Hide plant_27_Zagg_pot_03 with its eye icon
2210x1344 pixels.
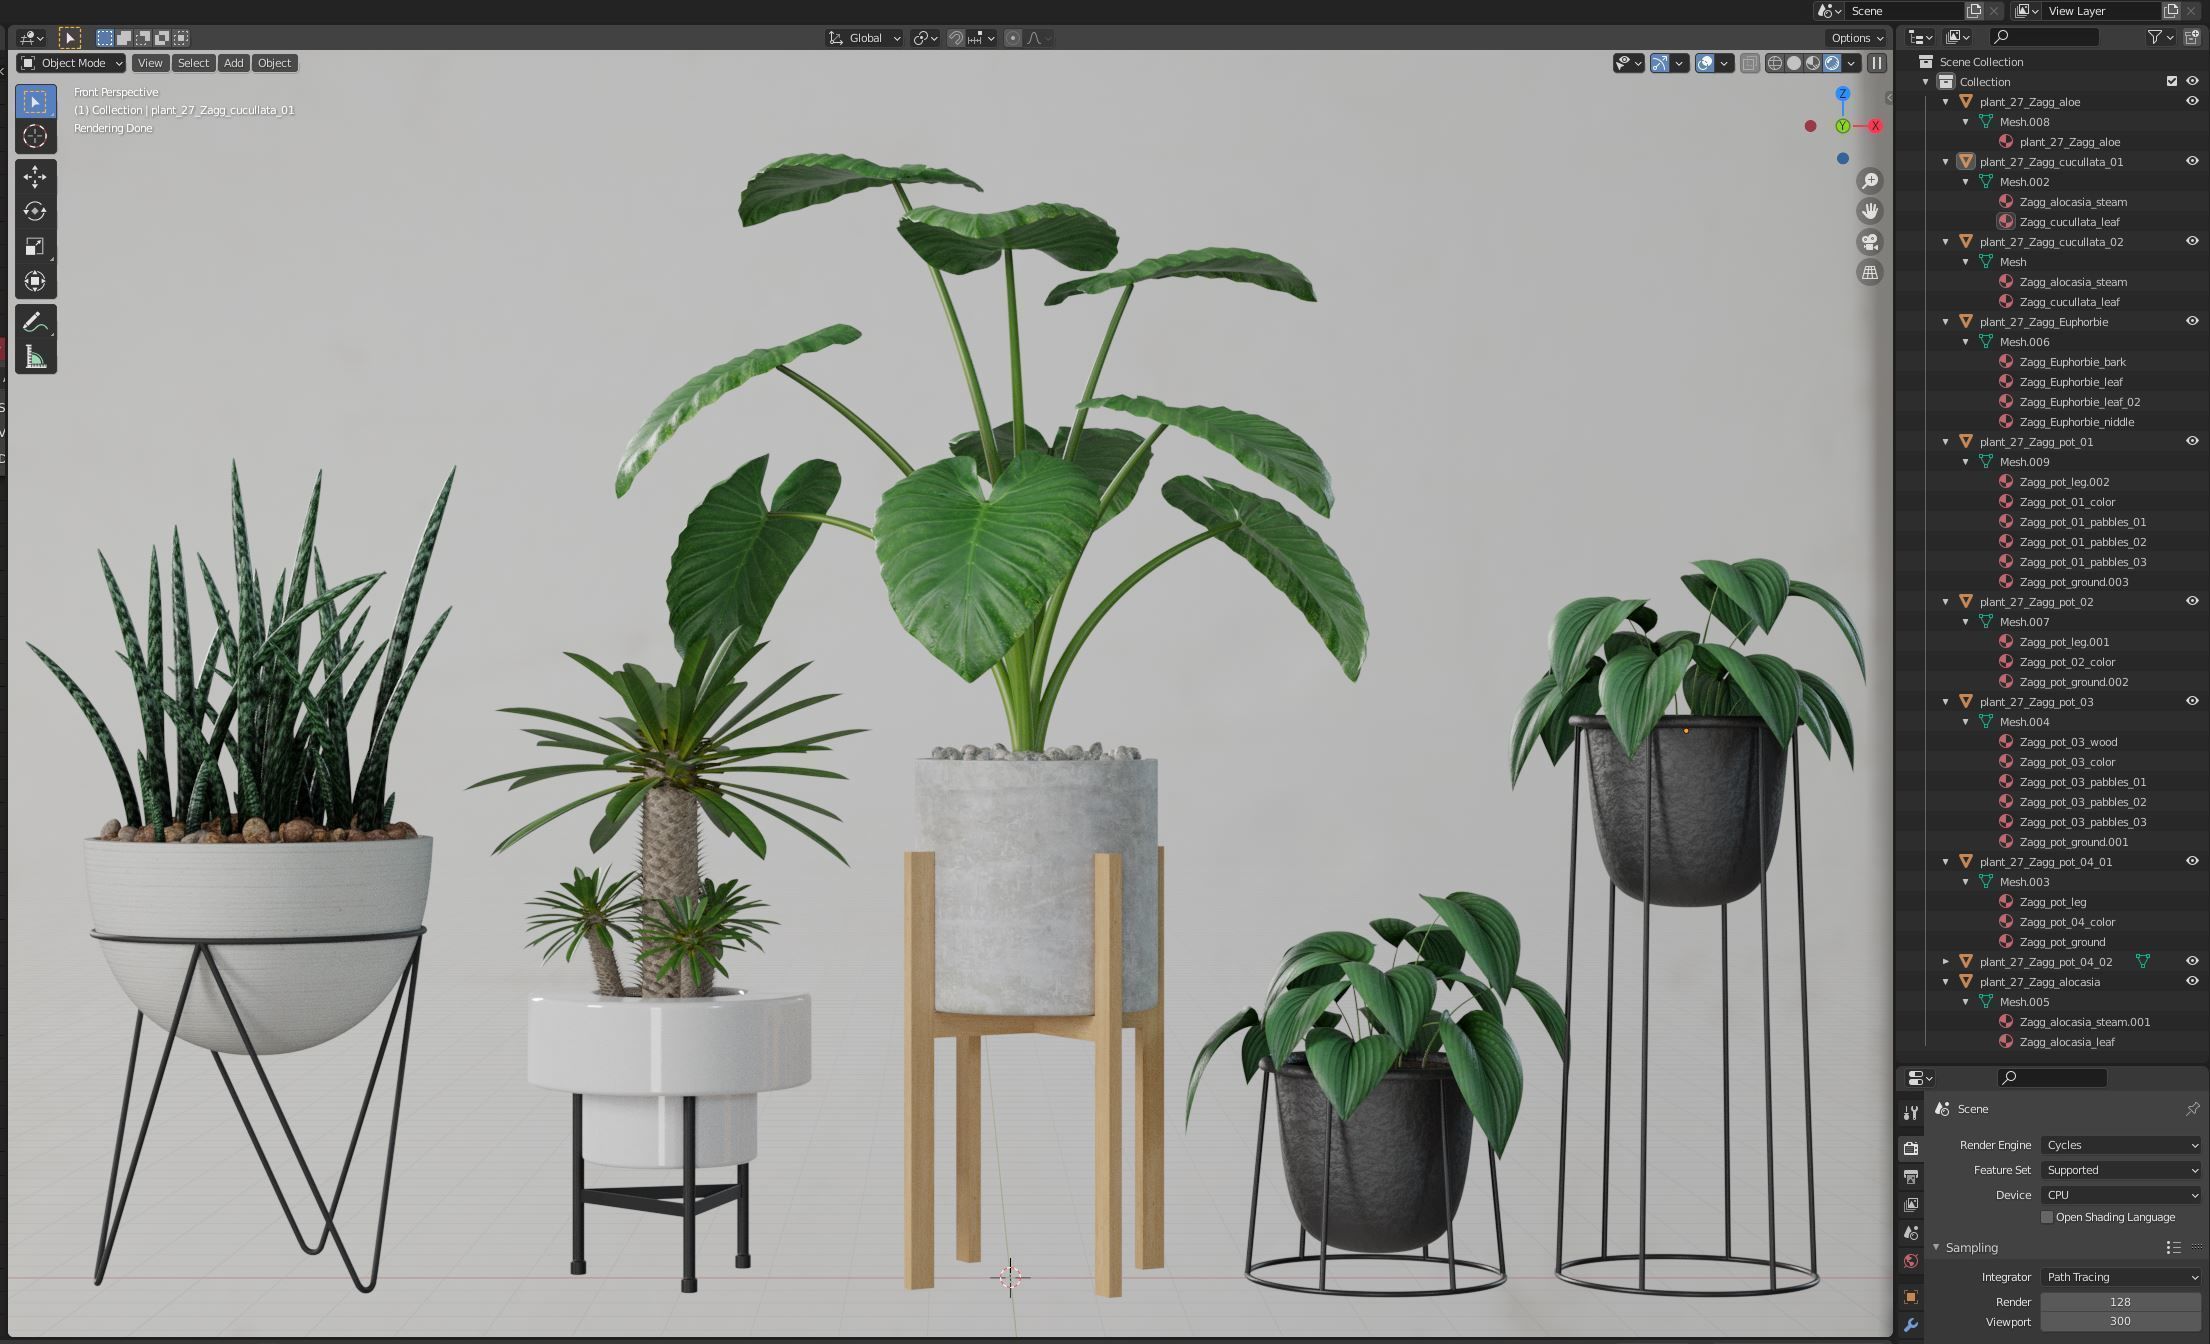point(2192,701)
